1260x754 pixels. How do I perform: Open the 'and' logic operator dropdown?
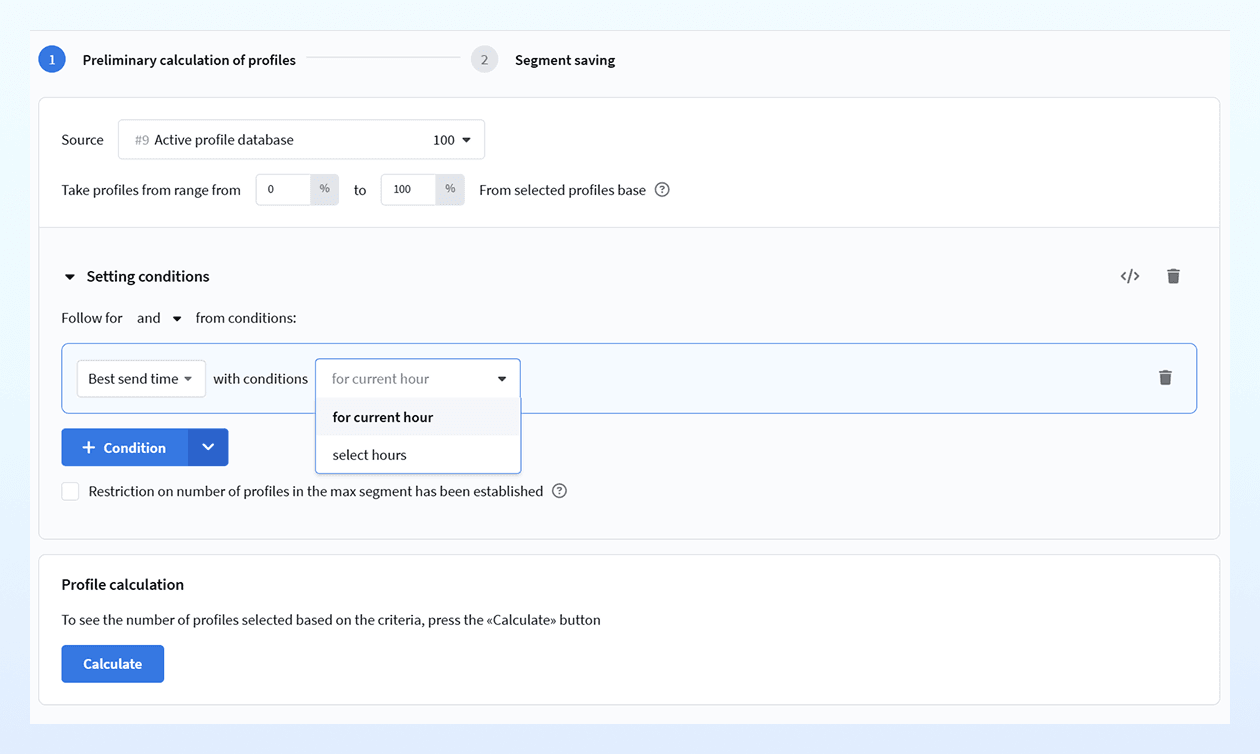tap(159, 318)
